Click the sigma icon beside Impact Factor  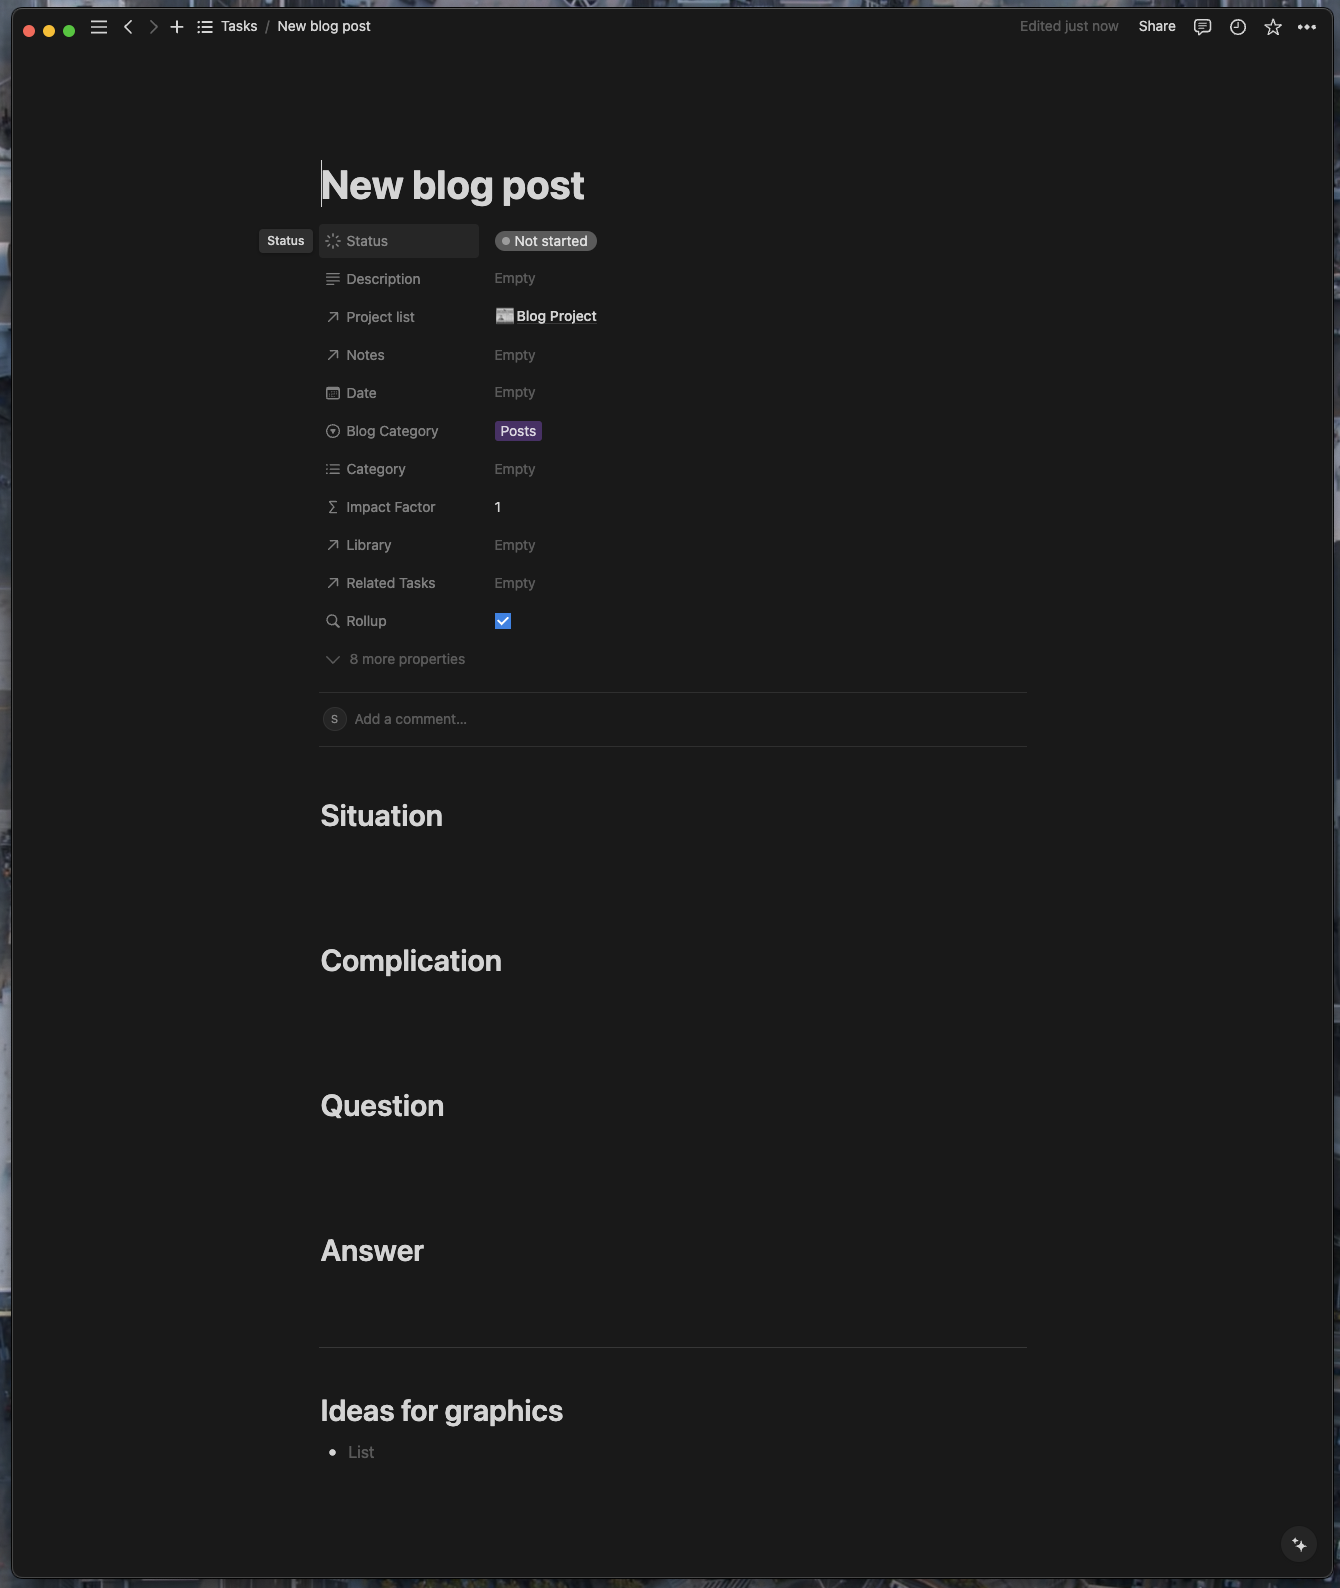[333, 507]
